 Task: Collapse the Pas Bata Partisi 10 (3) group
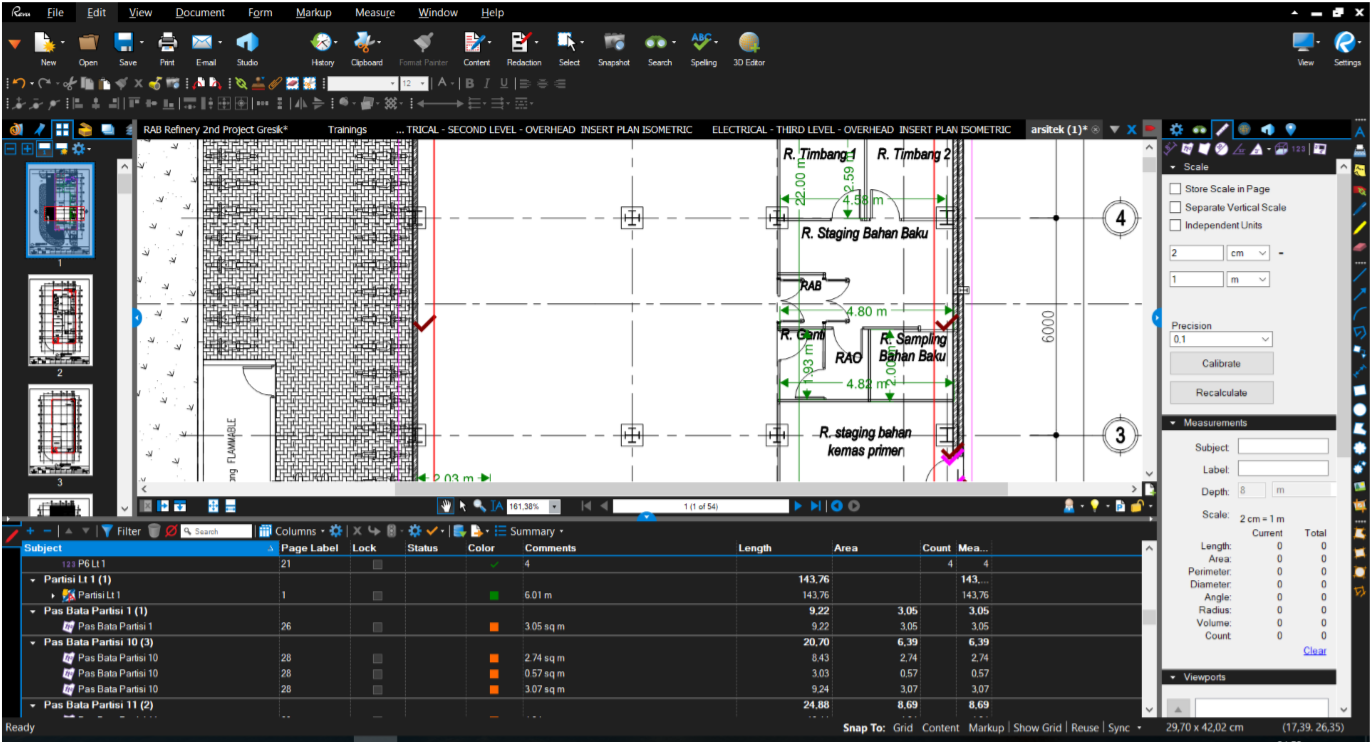click(33, 642)
